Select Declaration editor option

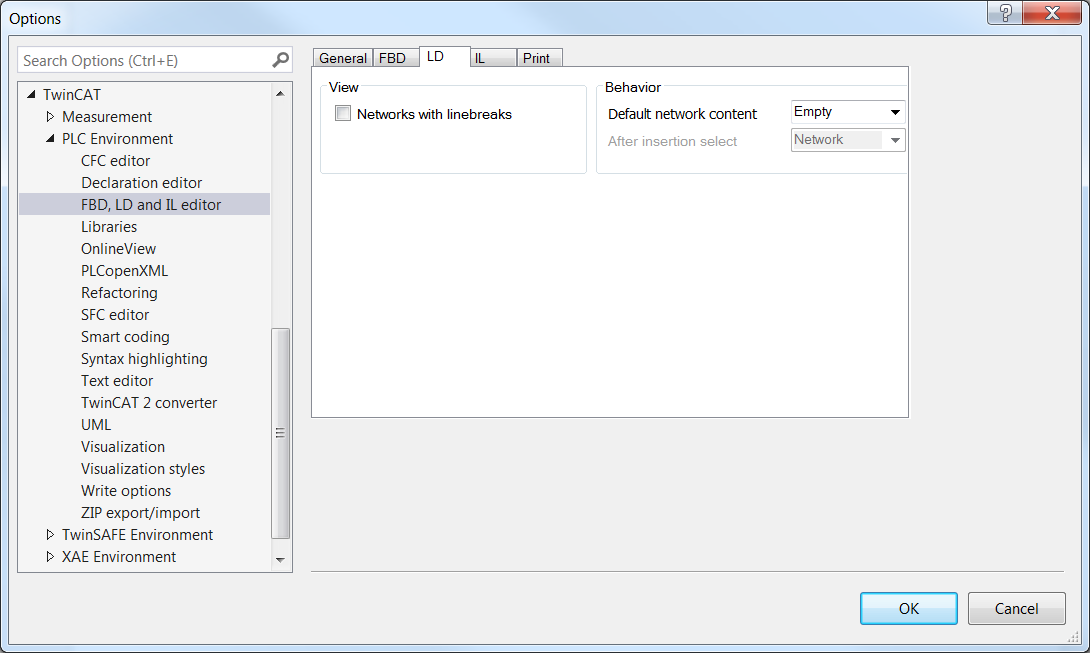(142, 183)
